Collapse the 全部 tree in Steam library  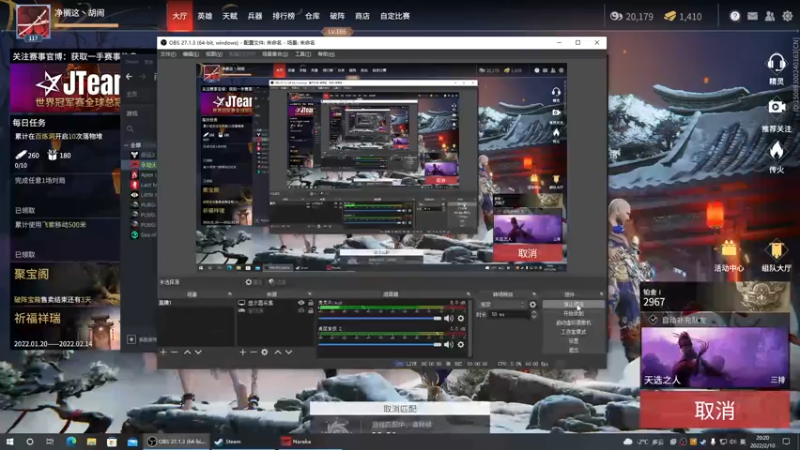coord(126,145)
